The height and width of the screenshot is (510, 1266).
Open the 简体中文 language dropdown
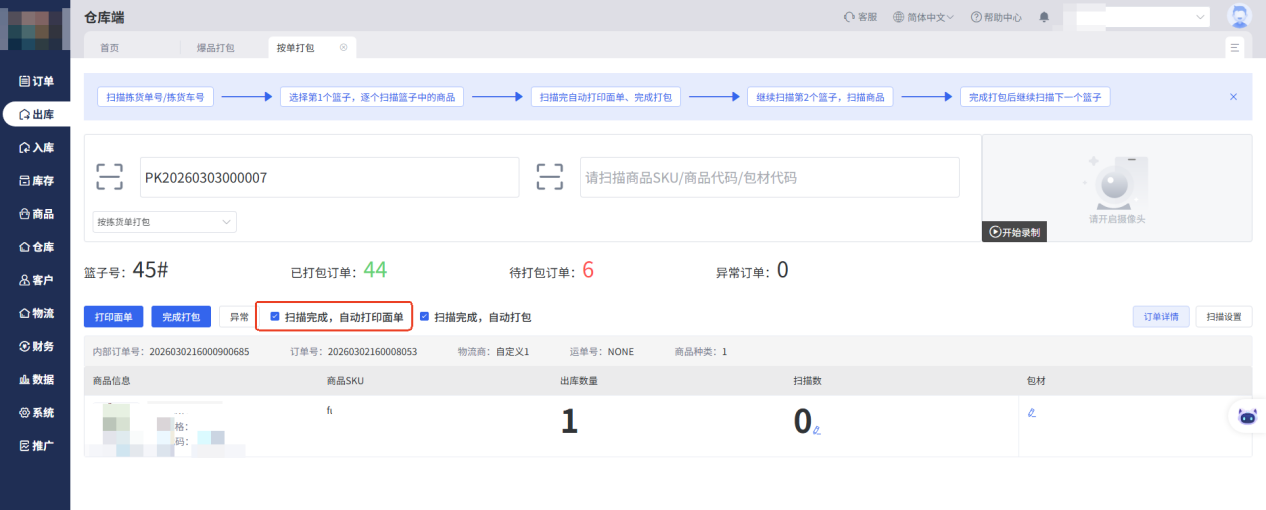(x=923, y=17)
